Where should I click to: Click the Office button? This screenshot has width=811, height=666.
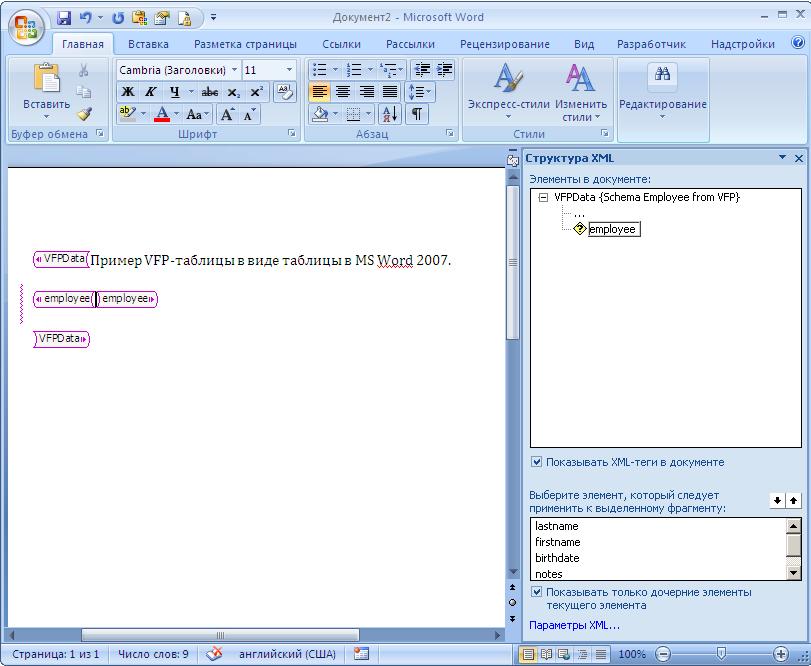coord(26,26)
